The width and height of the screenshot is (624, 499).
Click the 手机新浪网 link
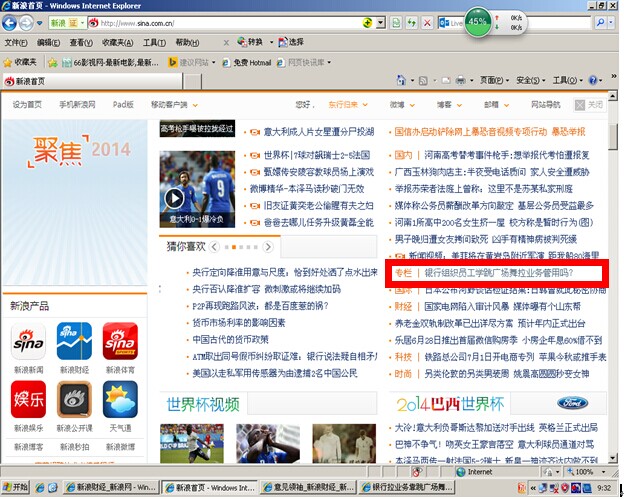(77, 105)
